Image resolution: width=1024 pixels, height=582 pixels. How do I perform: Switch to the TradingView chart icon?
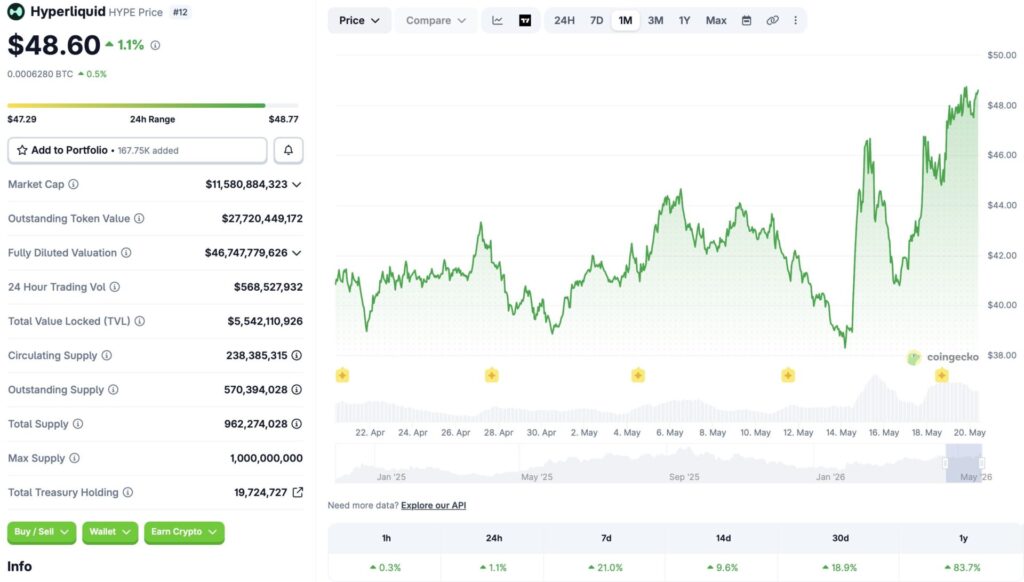coord(525,20)
